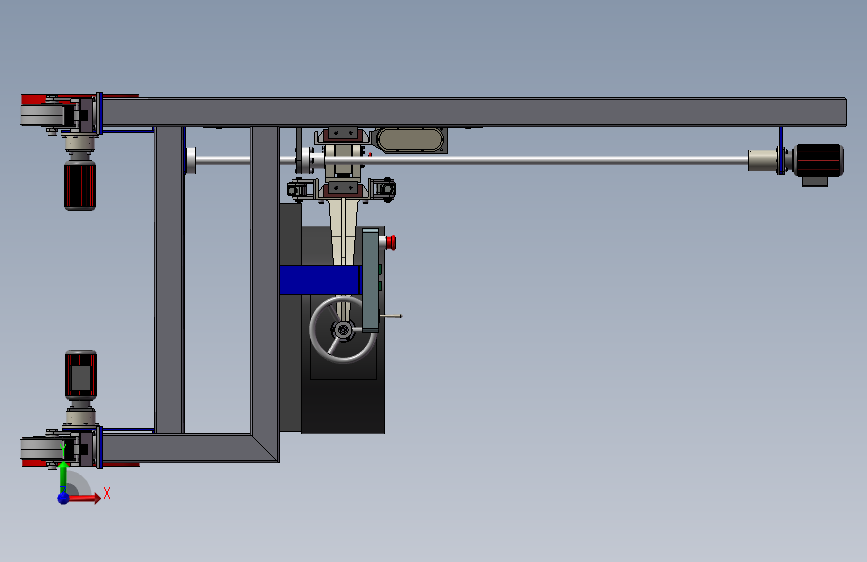The height and width of the screenshot is (562, 867).
Task: Select the leftmost vertical grey frame column
Action: (169, 279)
